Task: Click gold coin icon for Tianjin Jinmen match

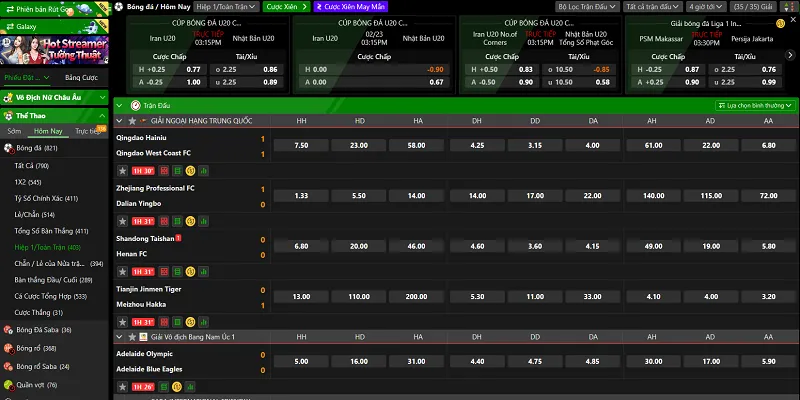Action: (x=190, y=322)
